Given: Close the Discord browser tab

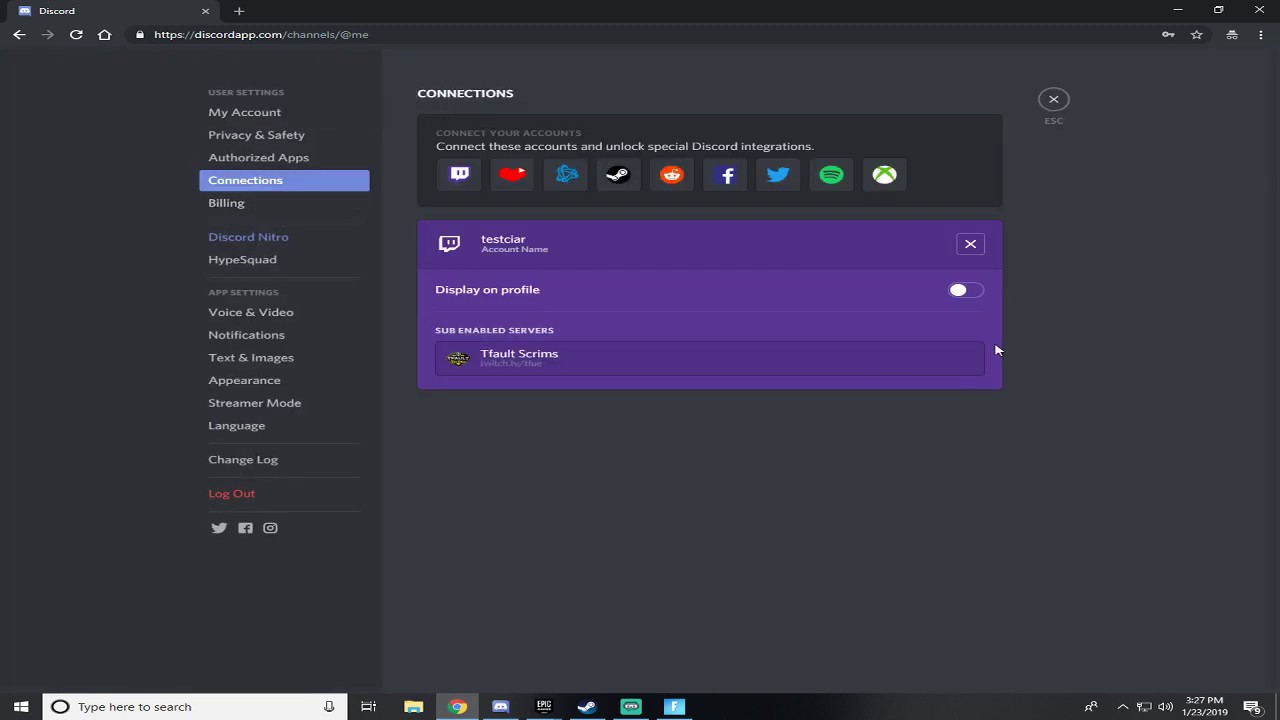Looking at the screenshot, I should point(205,11).
